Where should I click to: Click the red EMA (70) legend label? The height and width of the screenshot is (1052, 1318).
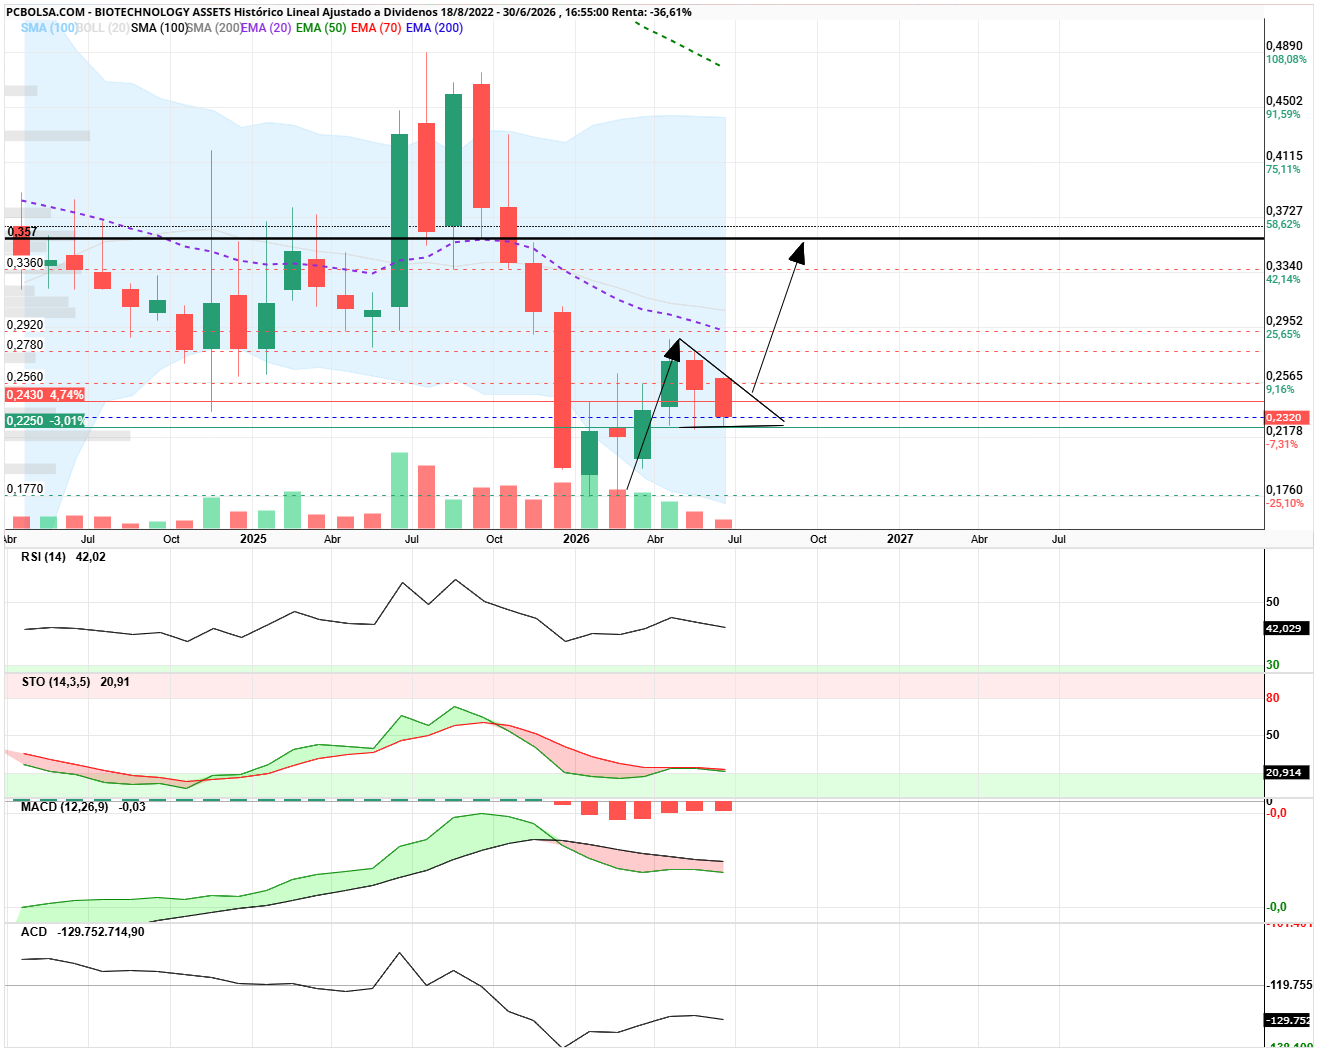click(376, 28)
